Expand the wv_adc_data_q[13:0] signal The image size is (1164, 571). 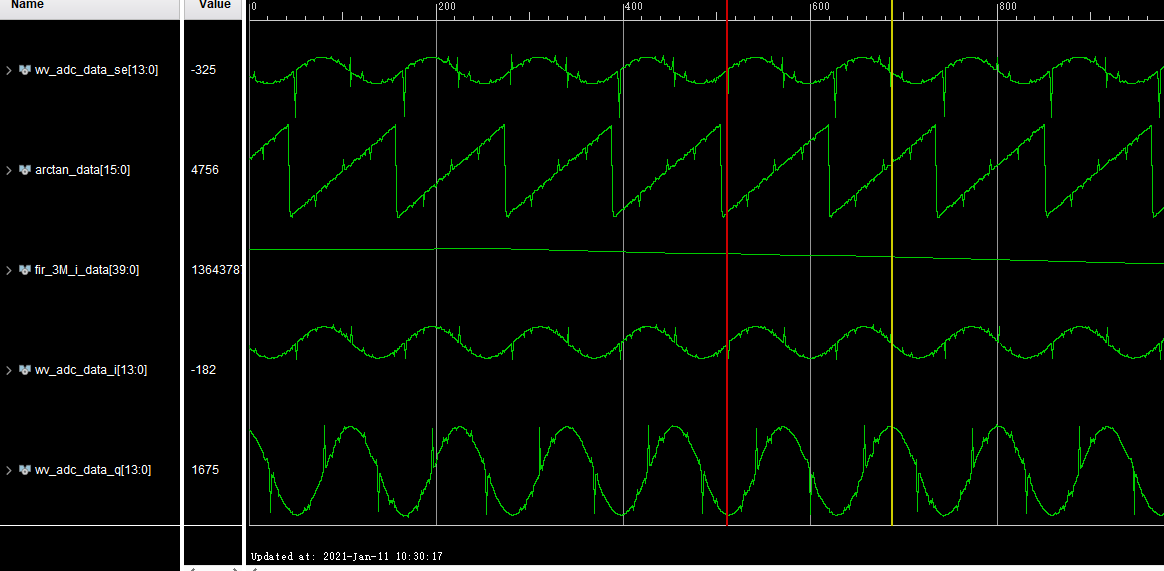[9, 470]
